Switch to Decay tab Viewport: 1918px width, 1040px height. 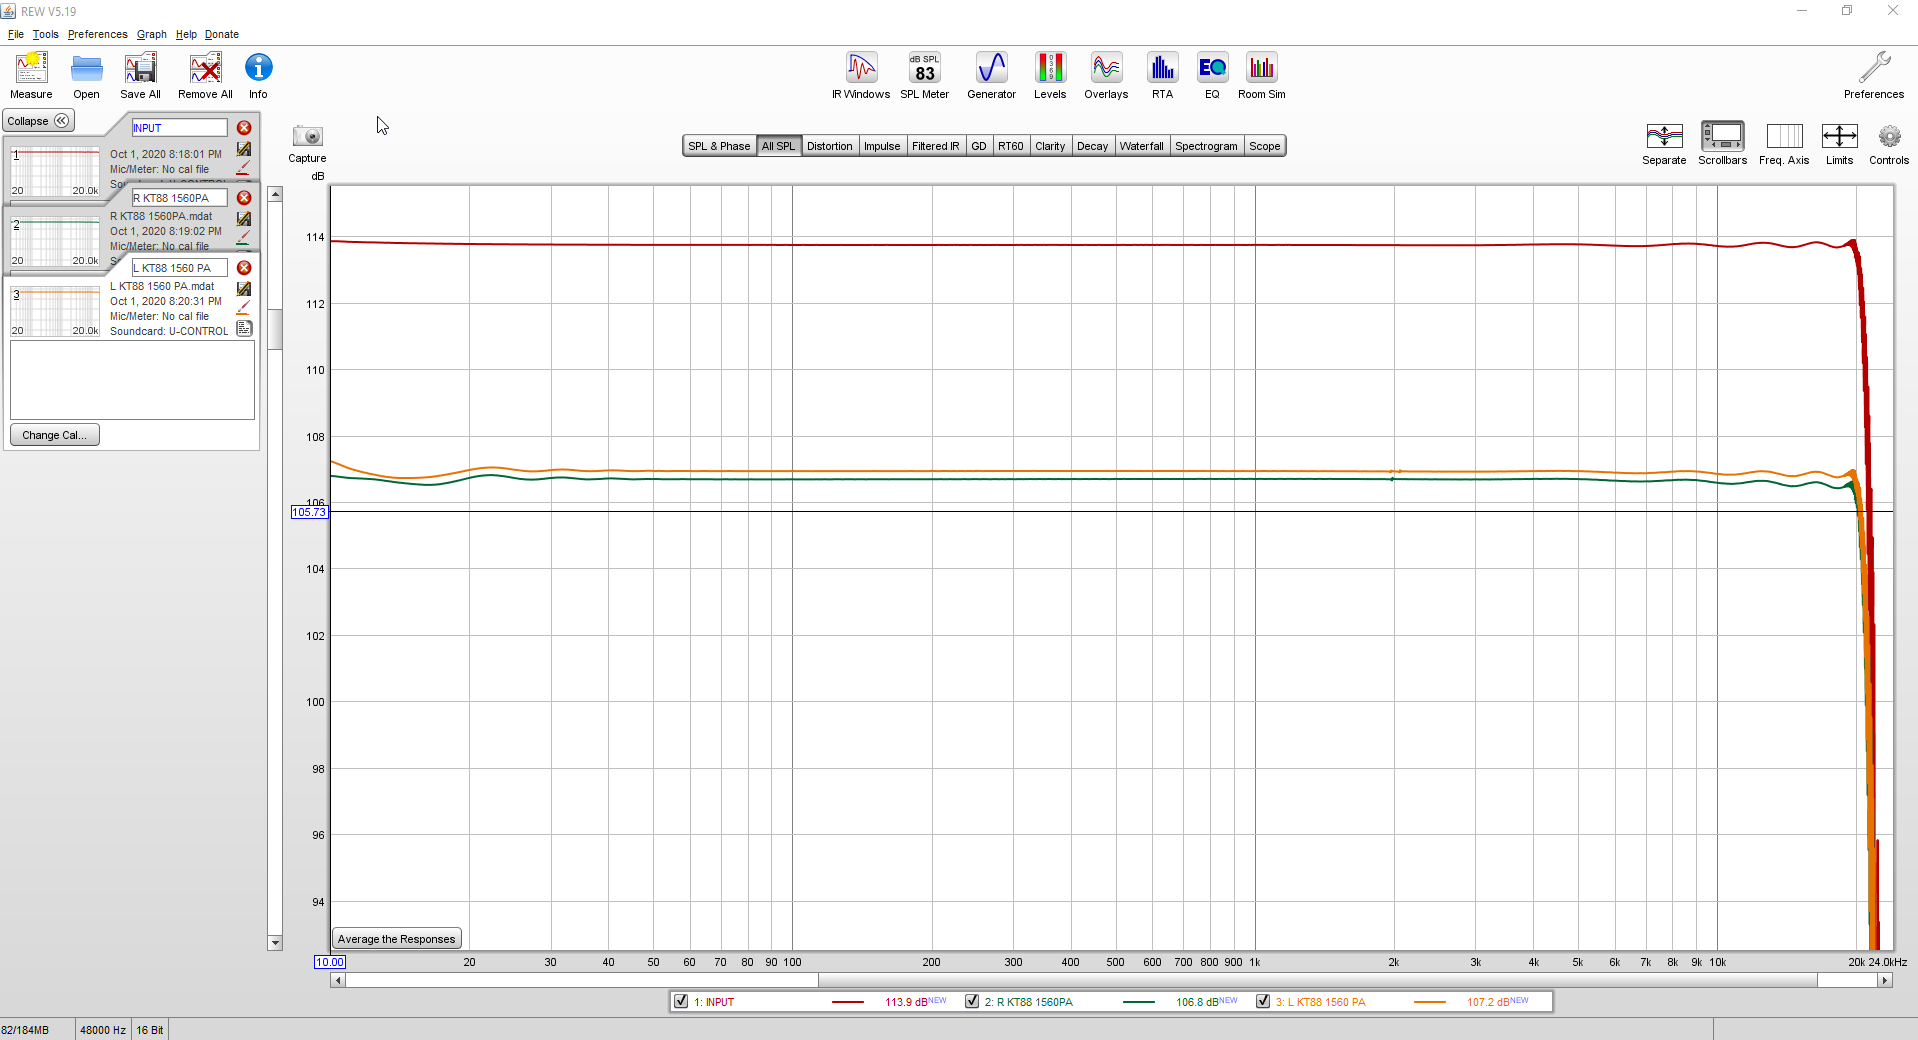click(x=1092, y=146)
